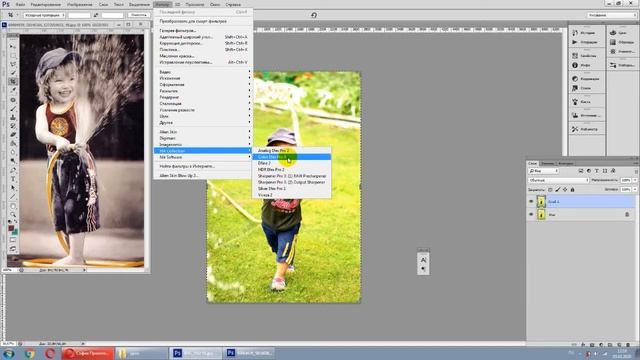Screen dimensions: 640x360
Task: Choose Color Efex Pro 4 from submenu
Action: click(x=291, y=157)
